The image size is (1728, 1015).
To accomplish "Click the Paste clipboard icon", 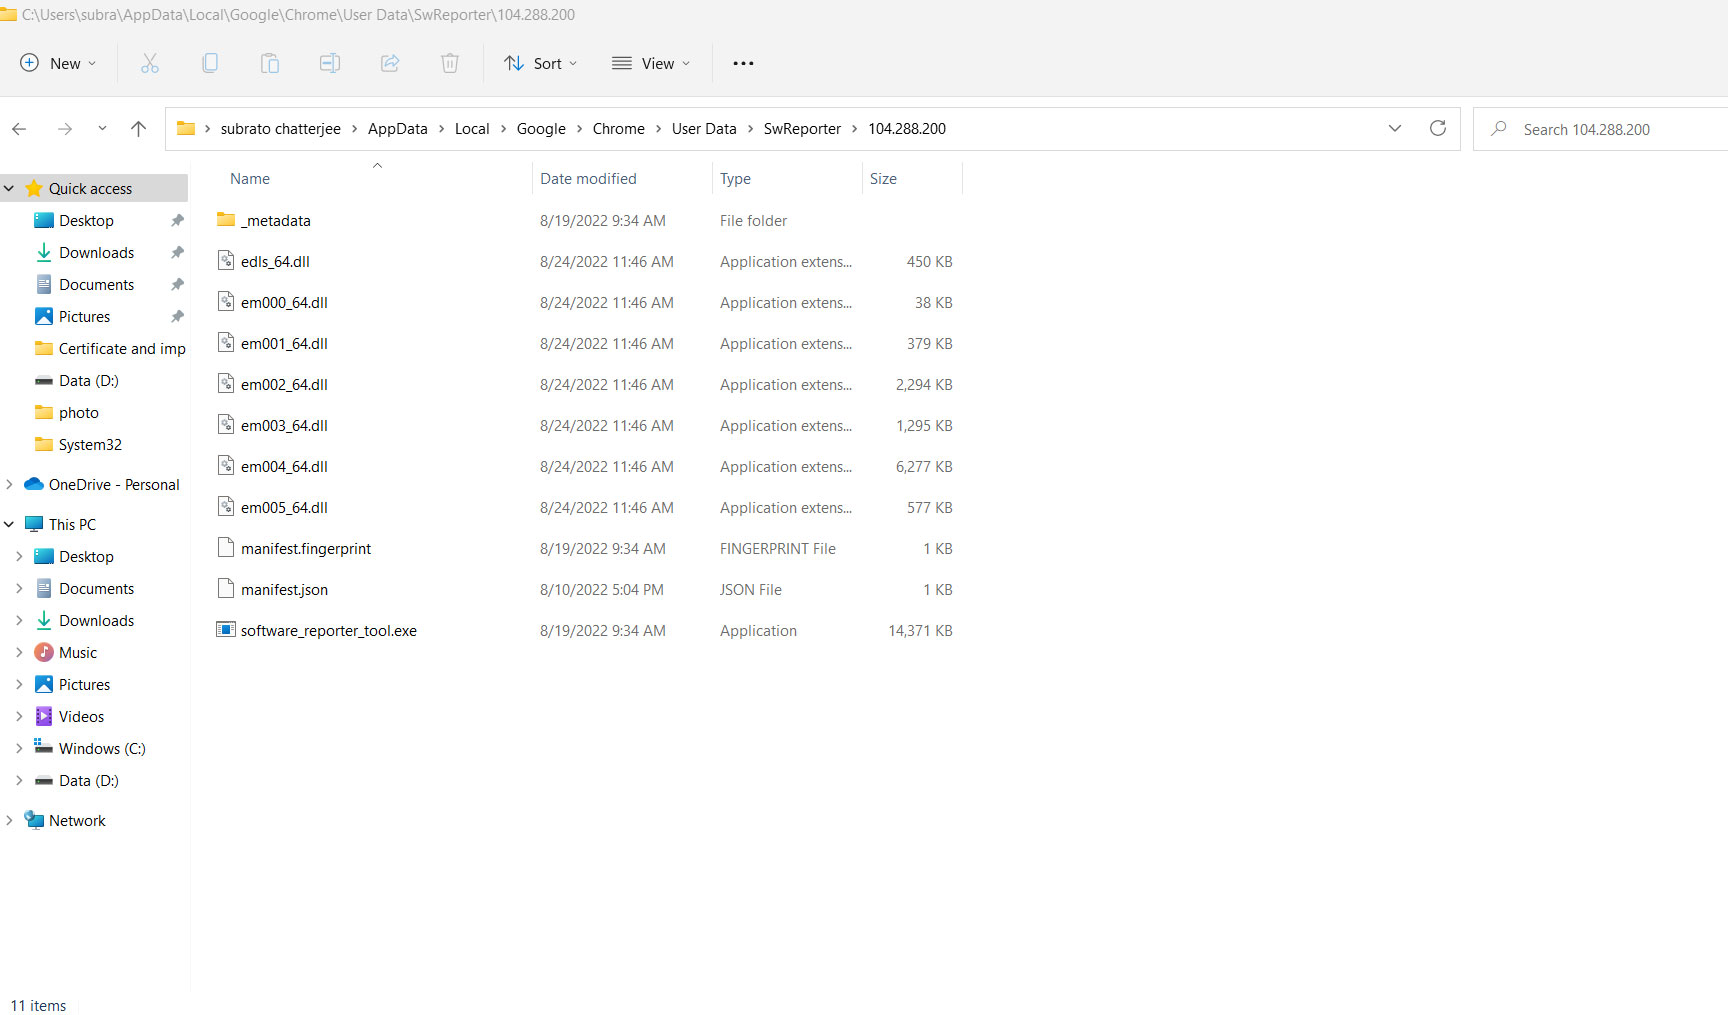I will [270, 63].
